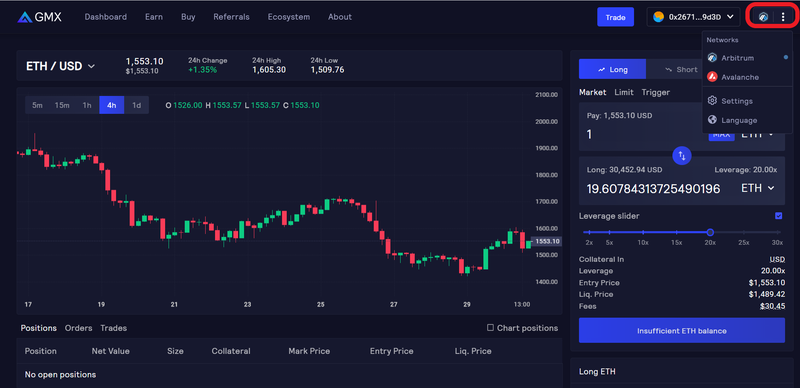Select 5m chart interval
This screenshot has width=800, height=388.
click(37, 105)
